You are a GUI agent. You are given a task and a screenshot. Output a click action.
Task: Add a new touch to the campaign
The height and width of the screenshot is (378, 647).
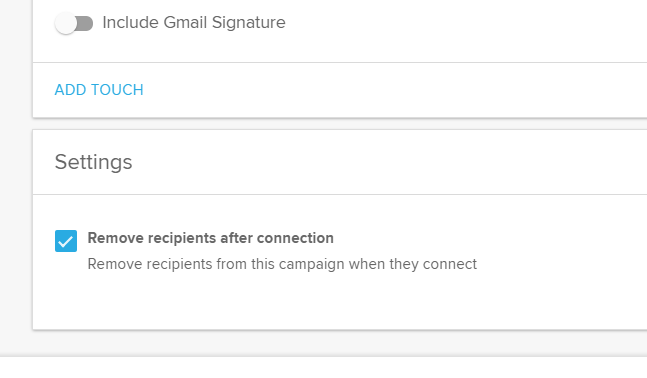(99, 90)
